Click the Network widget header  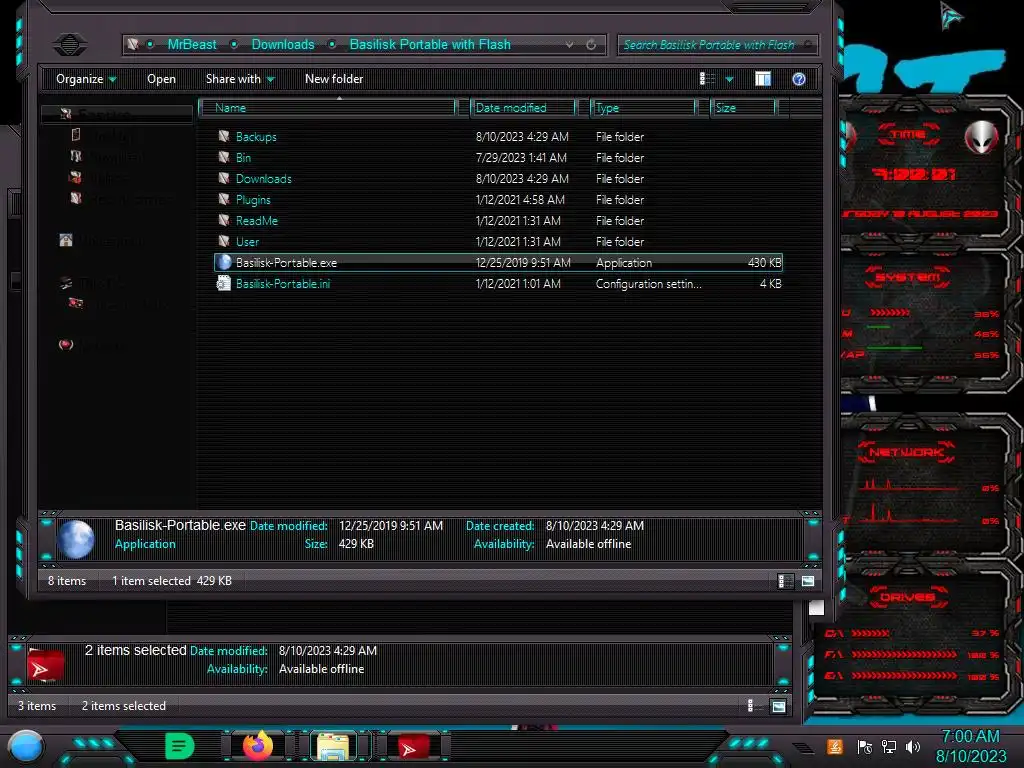click(906, 452)
